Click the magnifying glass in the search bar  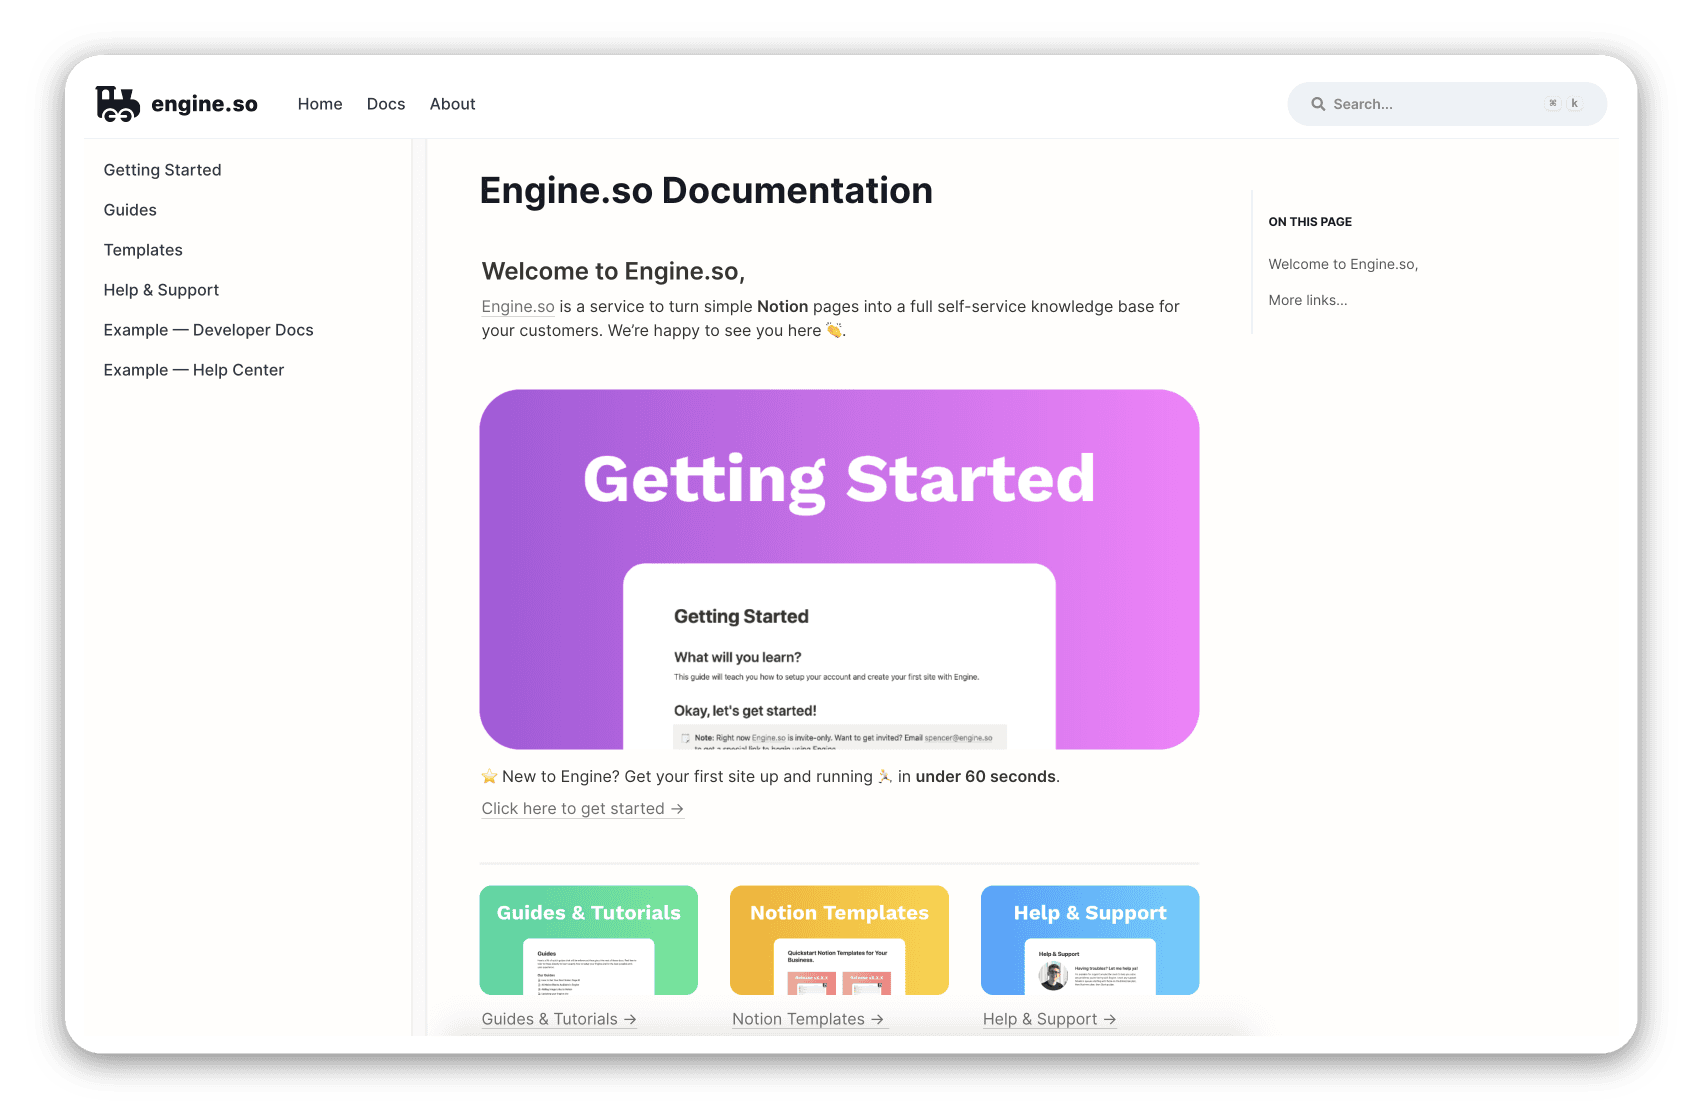coord(1319,104)
